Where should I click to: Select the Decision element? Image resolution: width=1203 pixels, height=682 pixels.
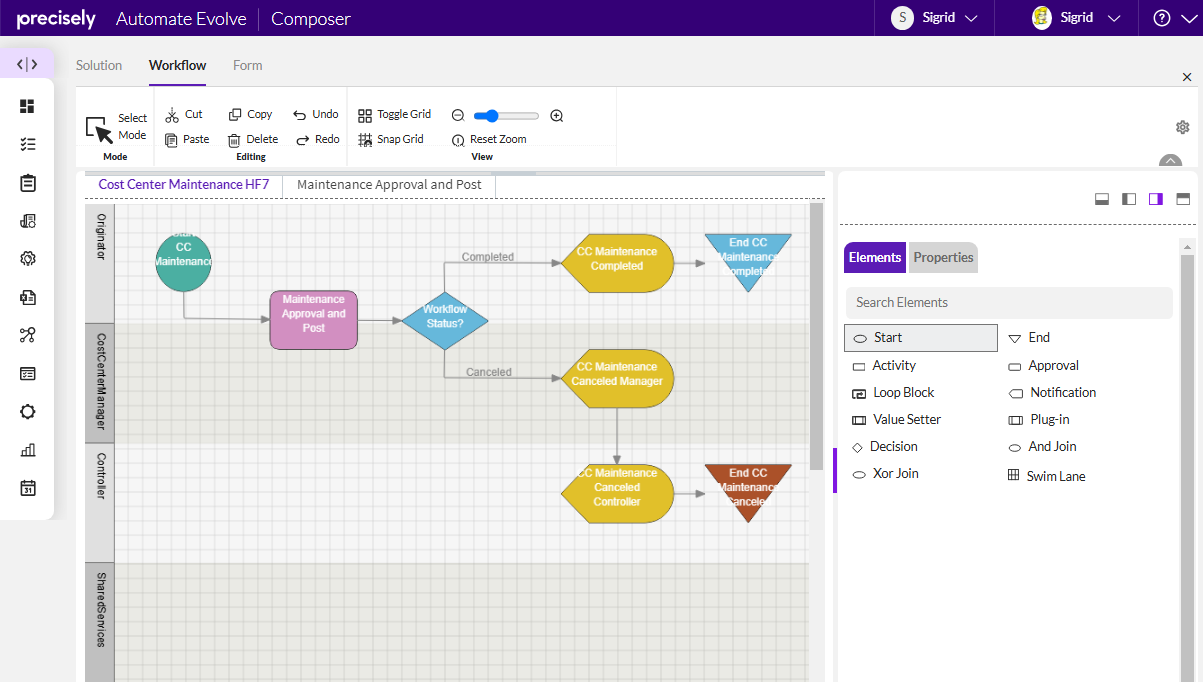884,447
